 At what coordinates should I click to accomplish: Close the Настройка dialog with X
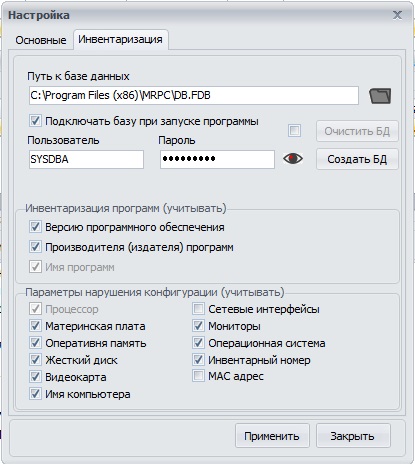397,15
